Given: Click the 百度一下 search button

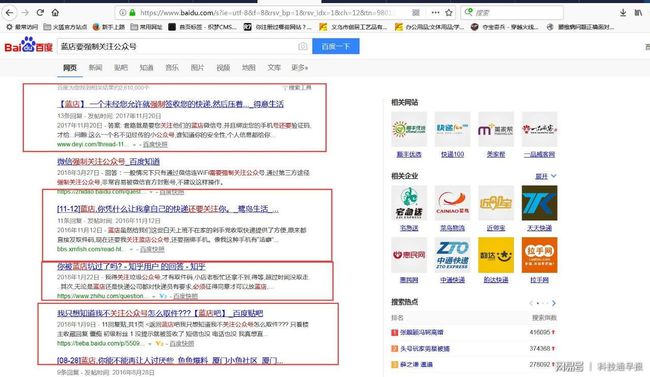Looking at the screenshot, I should pos(336,46).
